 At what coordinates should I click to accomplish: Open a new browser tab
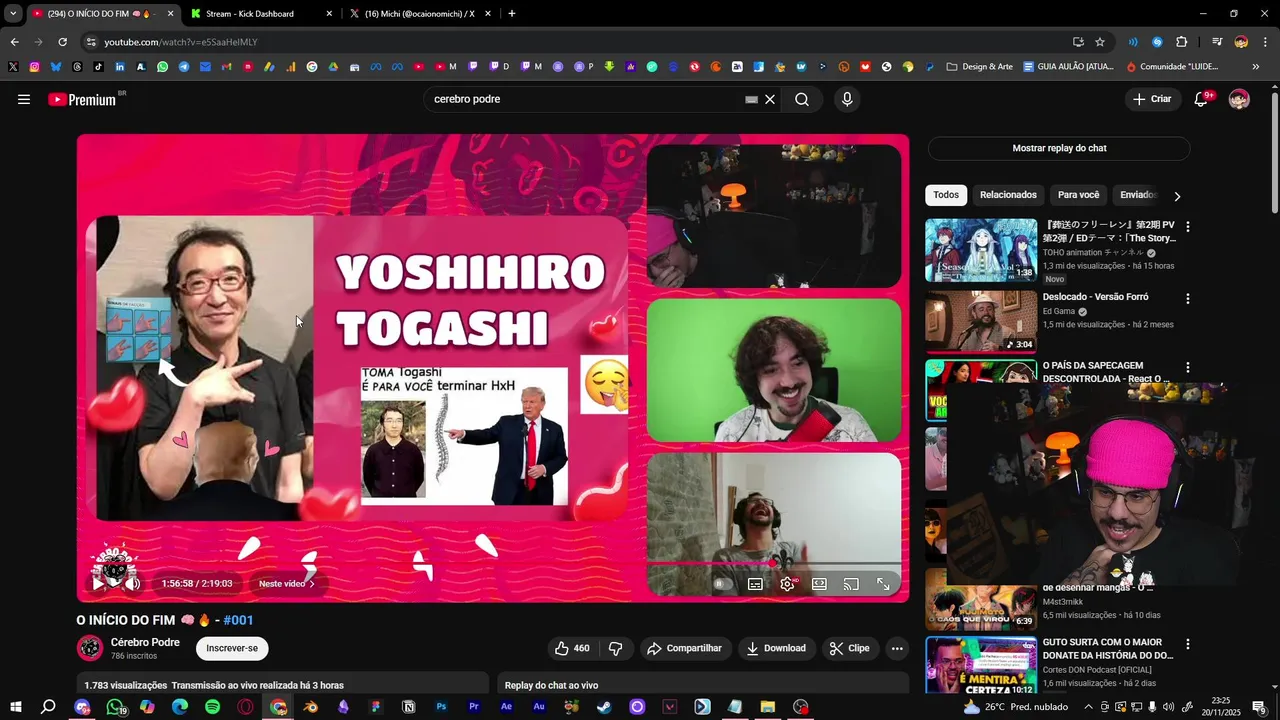(x=512, y=13)
